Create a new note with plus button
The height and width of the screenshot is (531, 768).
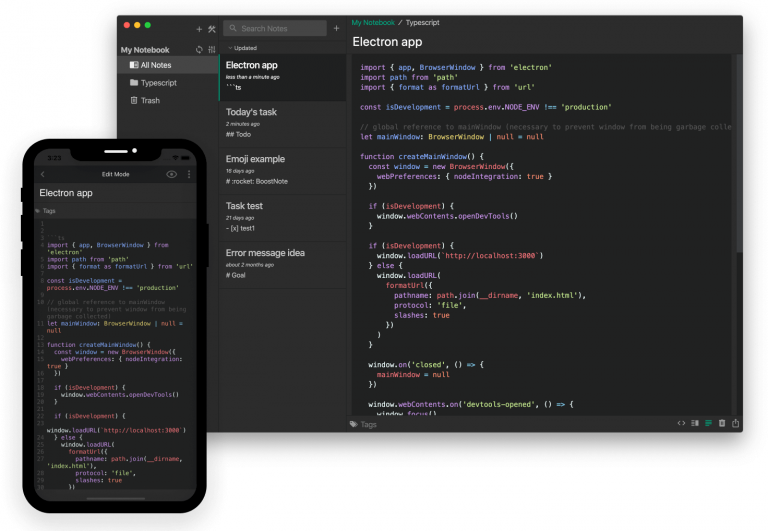(336, 28)
